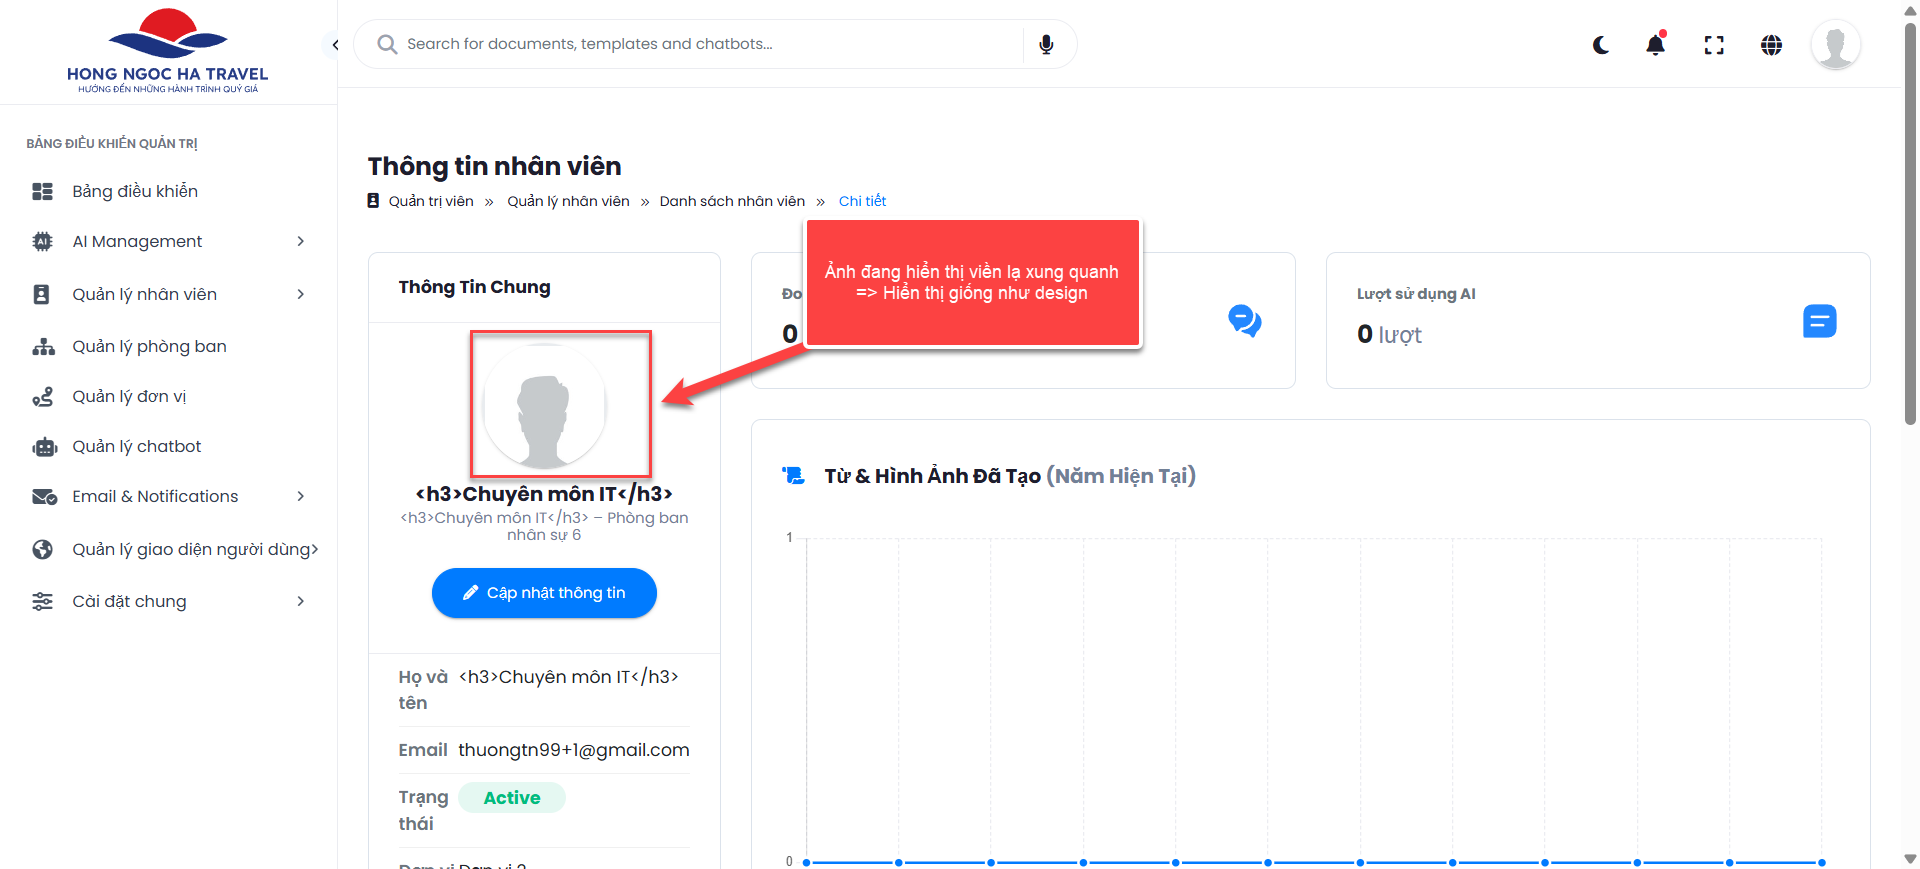Focus the documents and chatbots search field
The image size is (1920, 869).
700,44
